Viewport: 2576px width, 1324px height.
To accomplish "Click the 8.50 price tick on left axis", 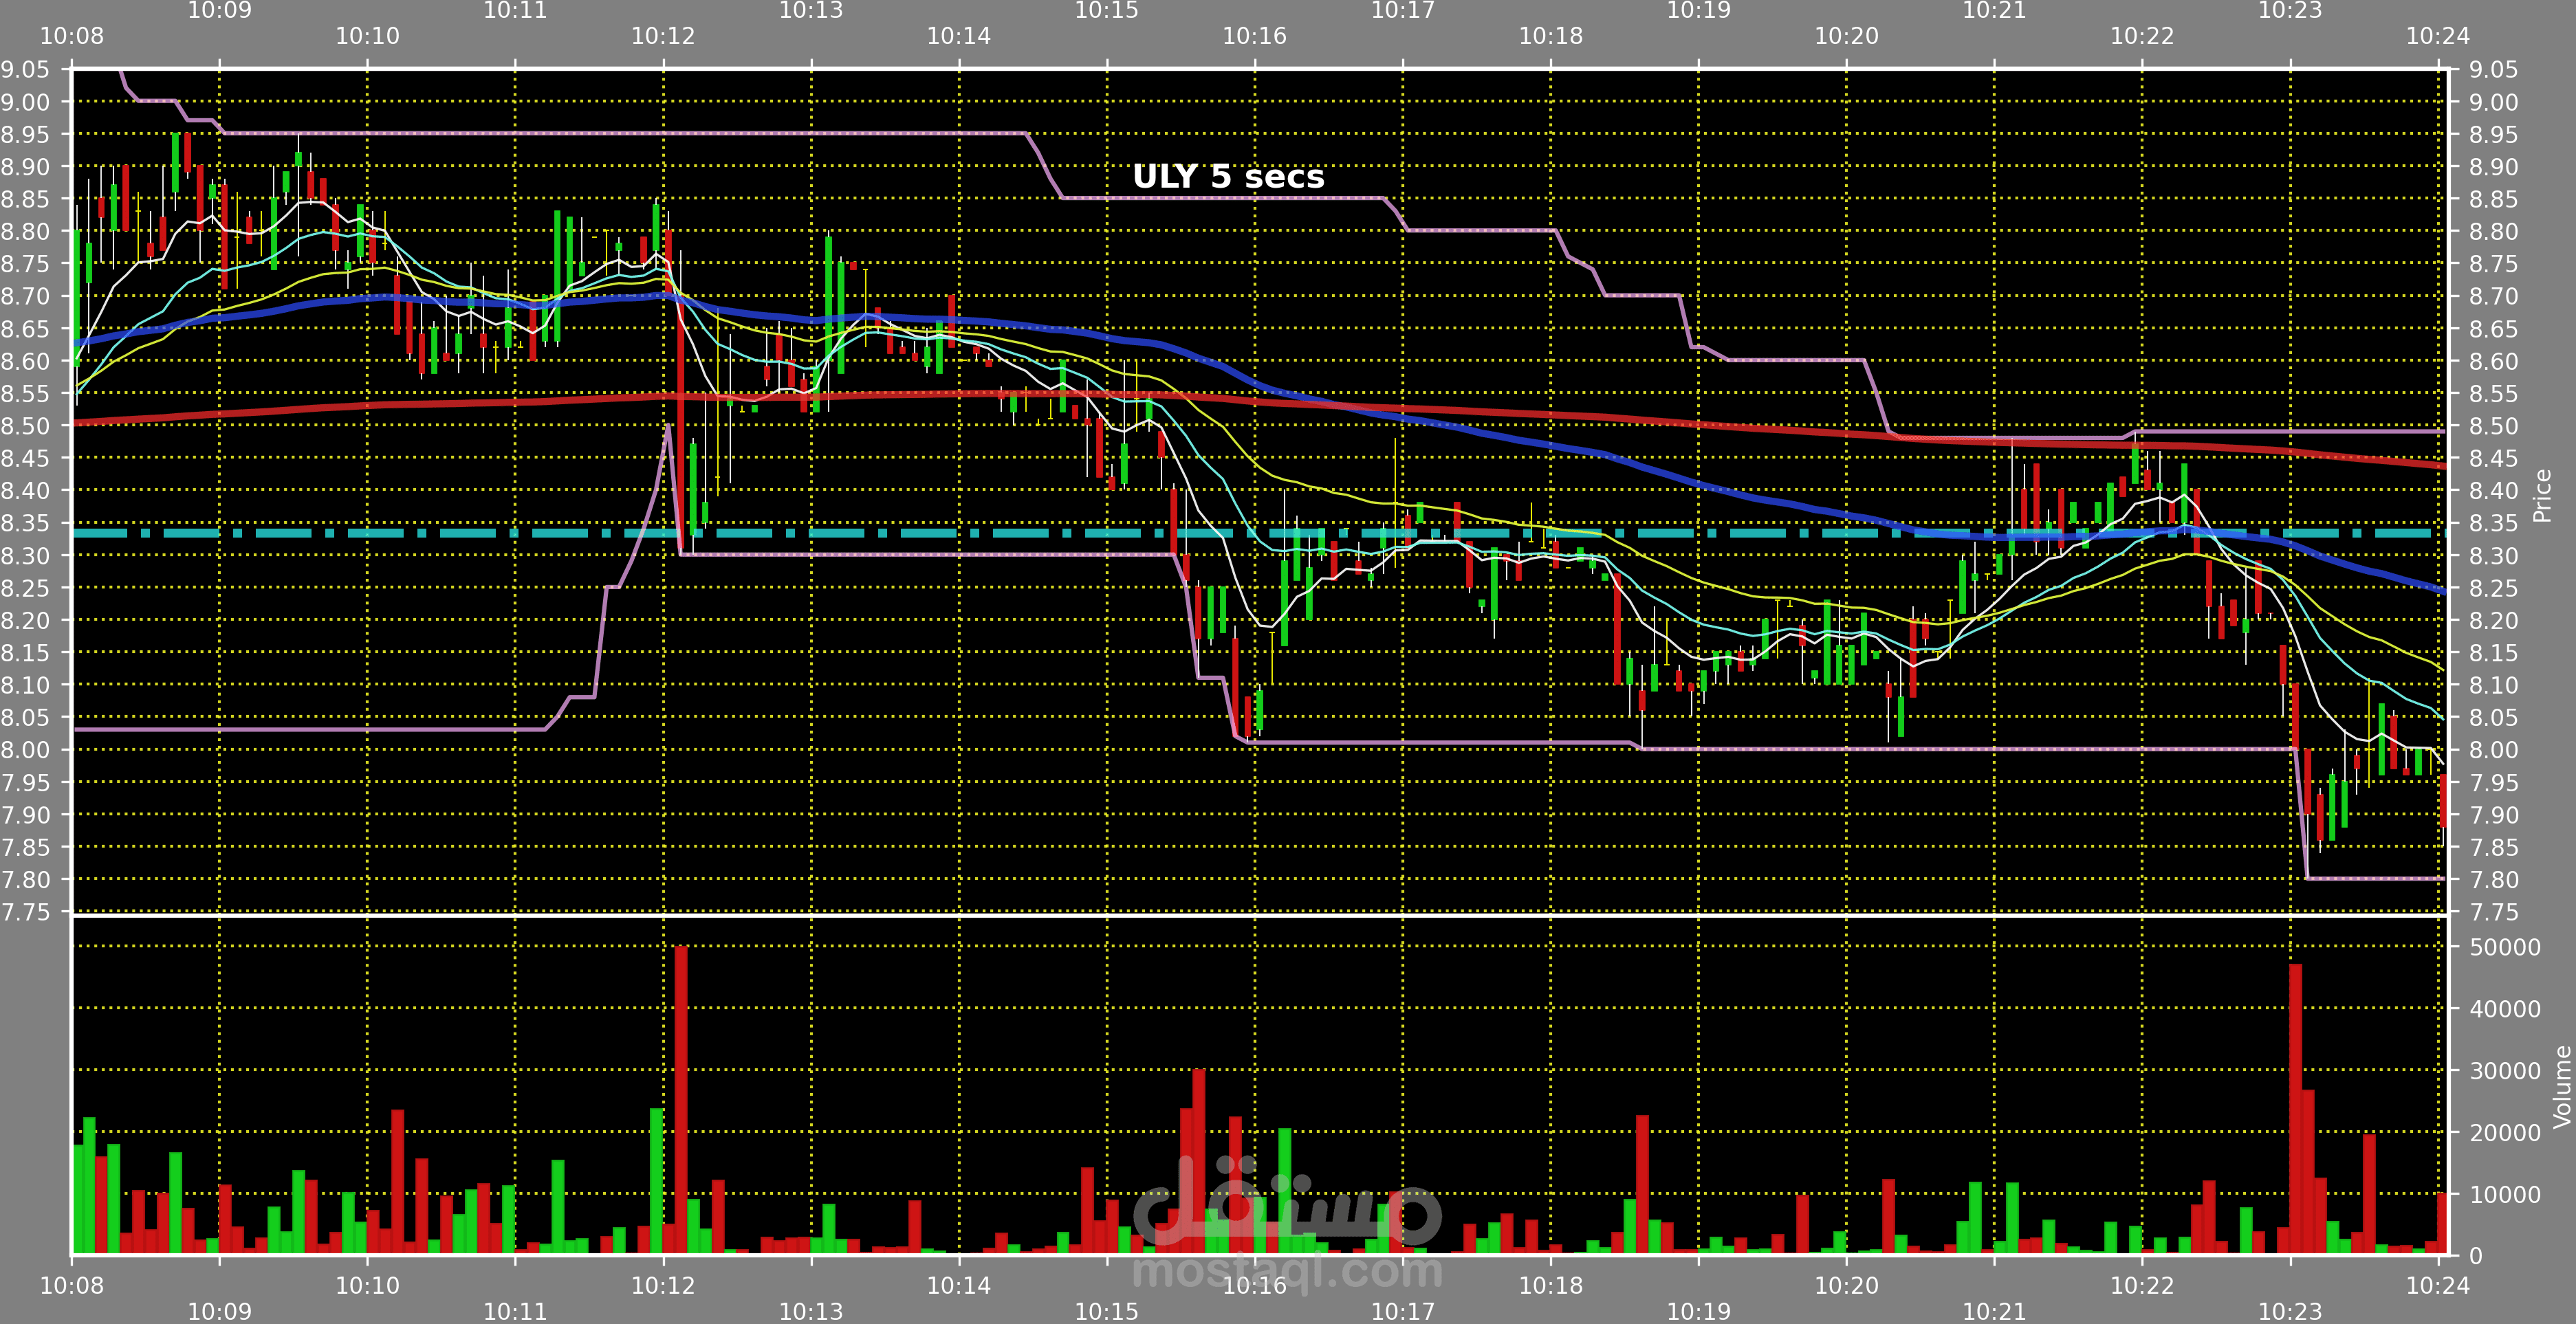I will pyautogui.click(x=25, y=426).
